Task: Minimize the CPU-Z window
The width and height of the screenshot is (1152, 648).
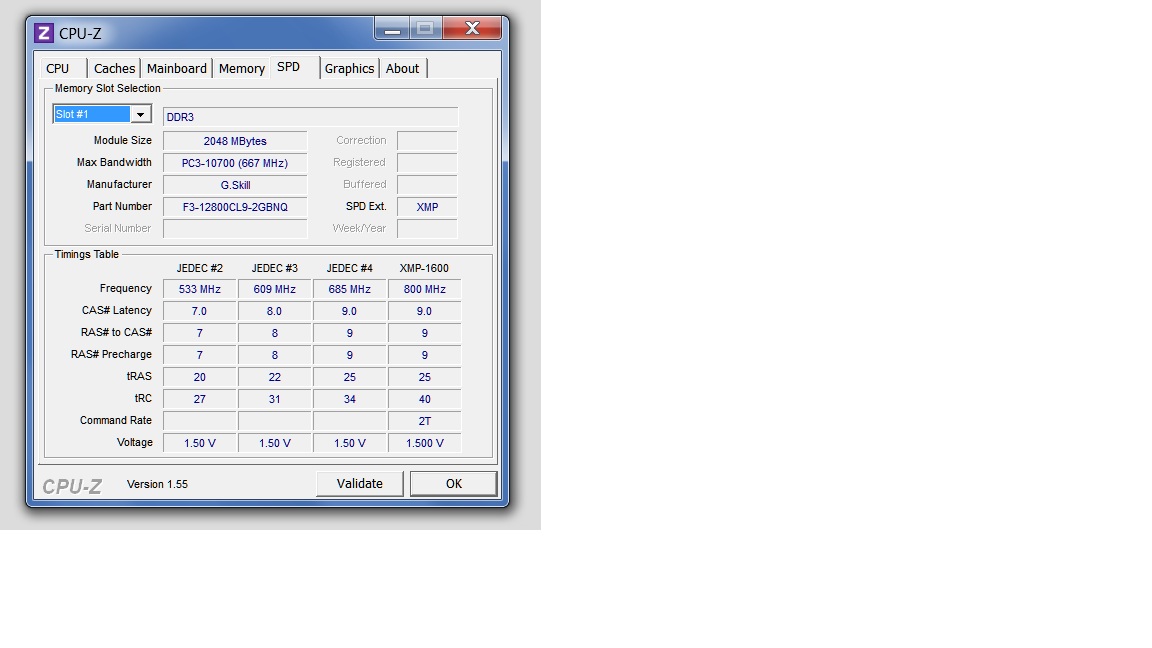Action: tap(392, 29)
